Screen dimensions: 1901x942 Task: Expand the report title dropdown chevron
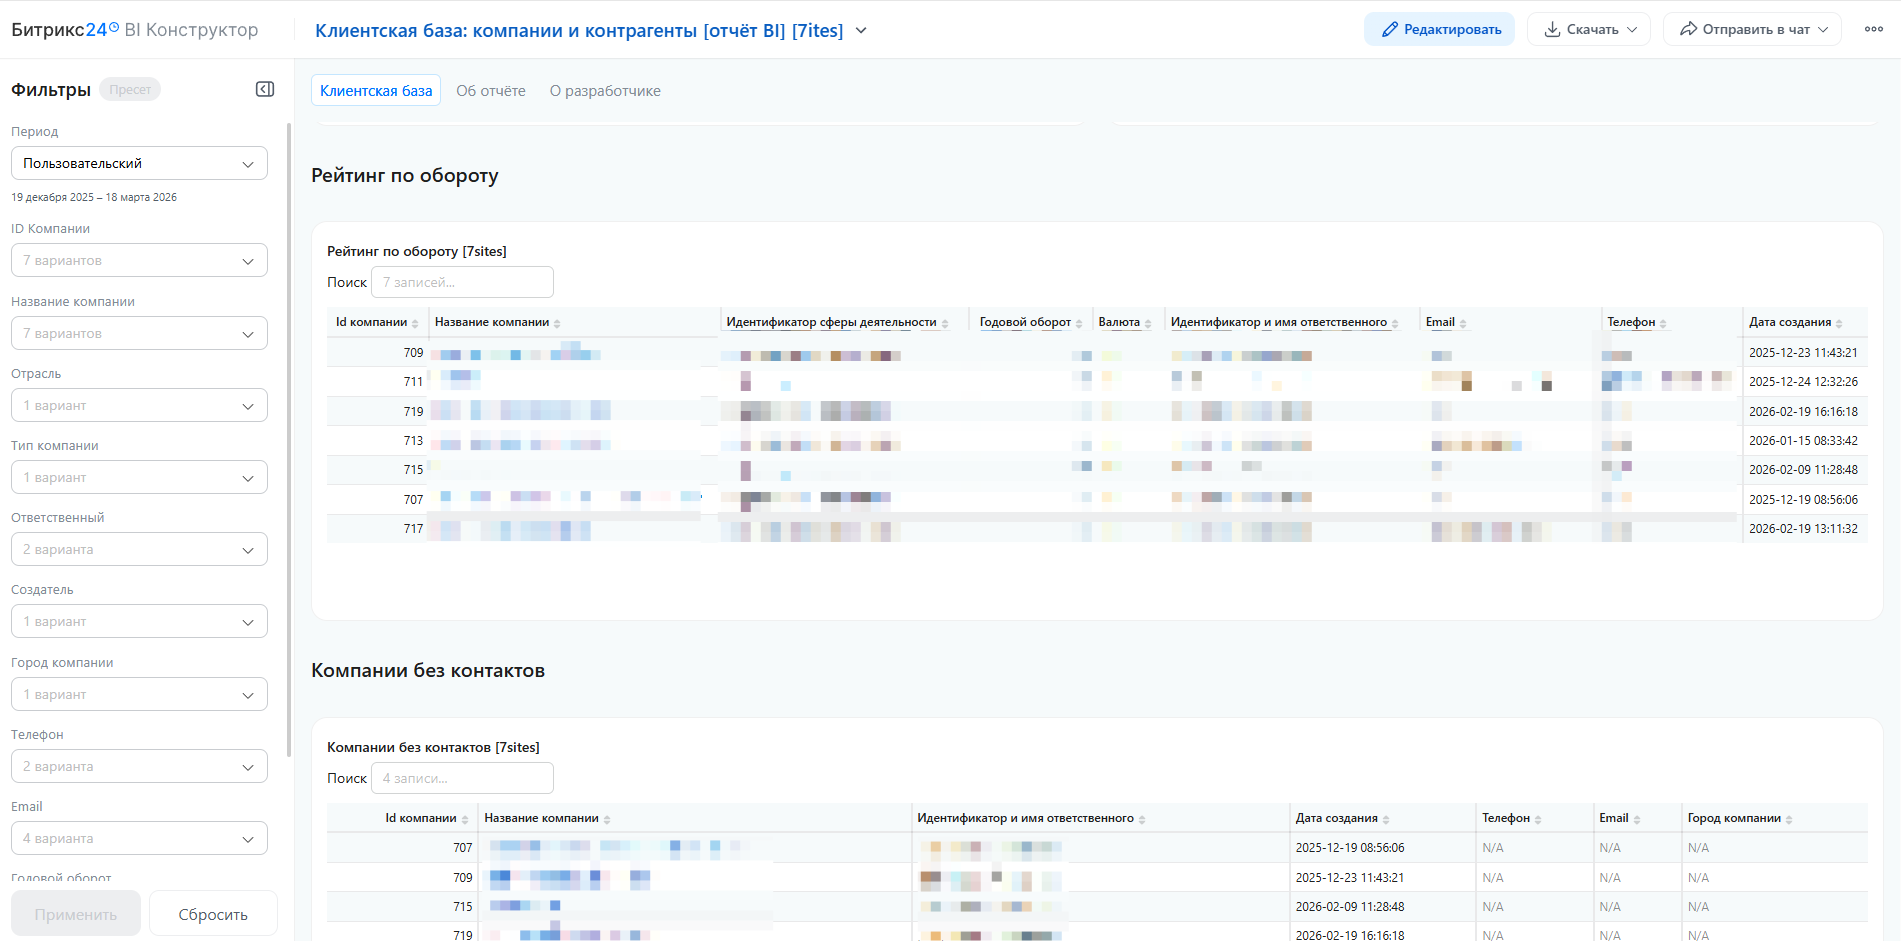[x=861, y=31]
